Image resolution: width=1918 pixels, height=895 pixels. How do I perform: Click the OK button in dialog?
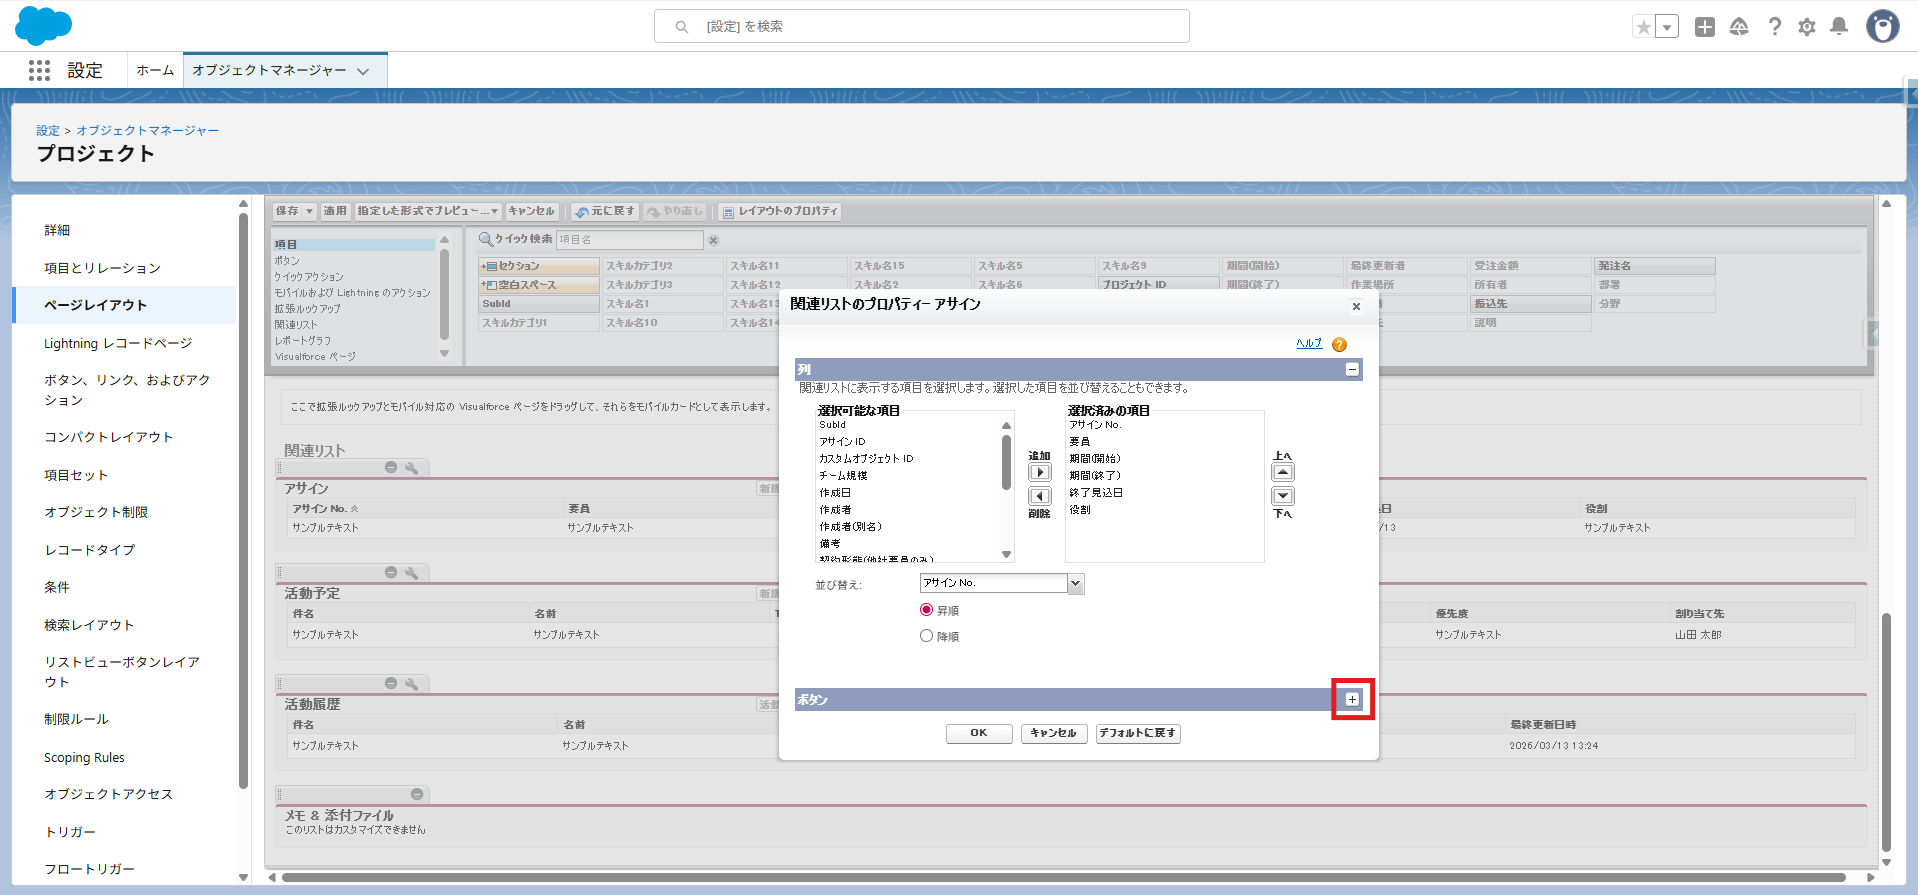pos(978,733)
